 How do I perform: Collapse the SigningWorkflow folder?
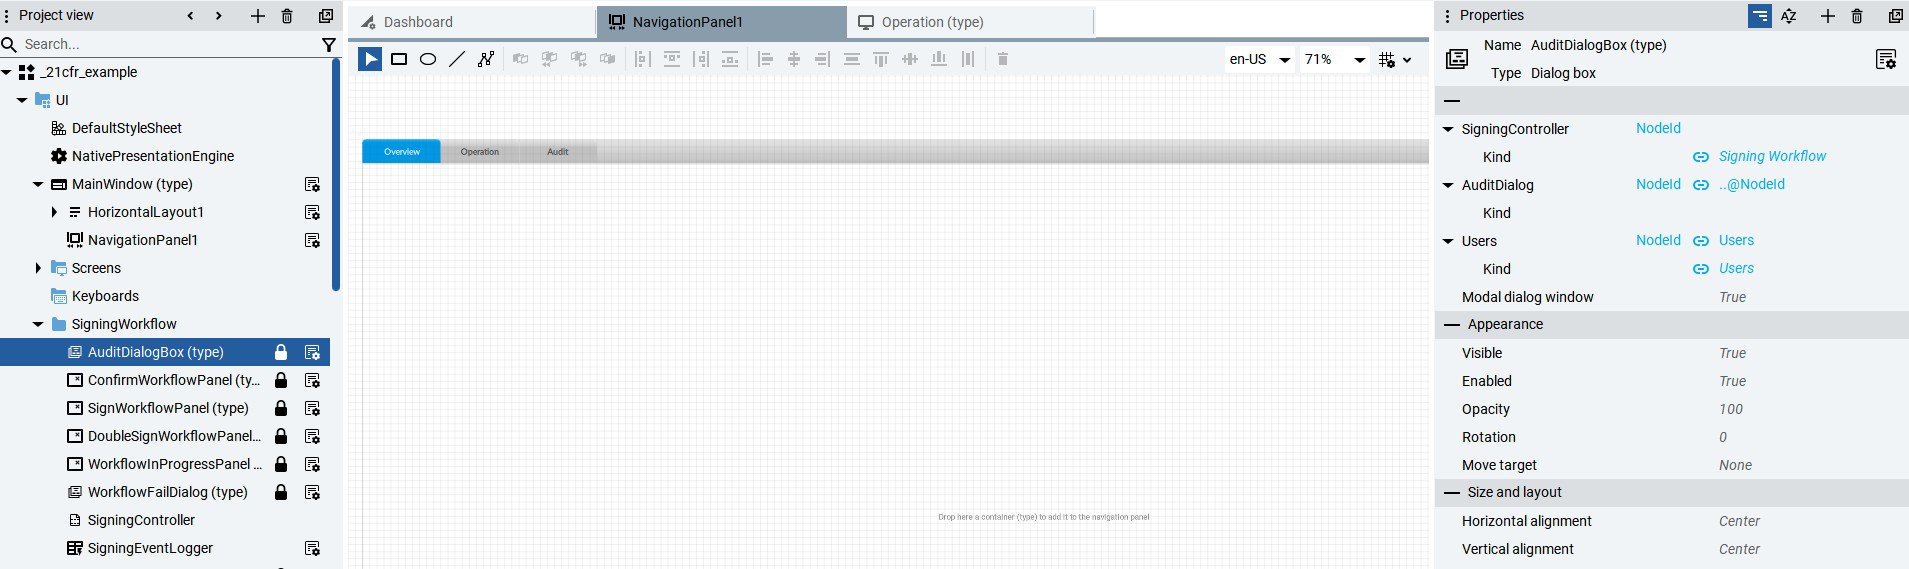38,324
